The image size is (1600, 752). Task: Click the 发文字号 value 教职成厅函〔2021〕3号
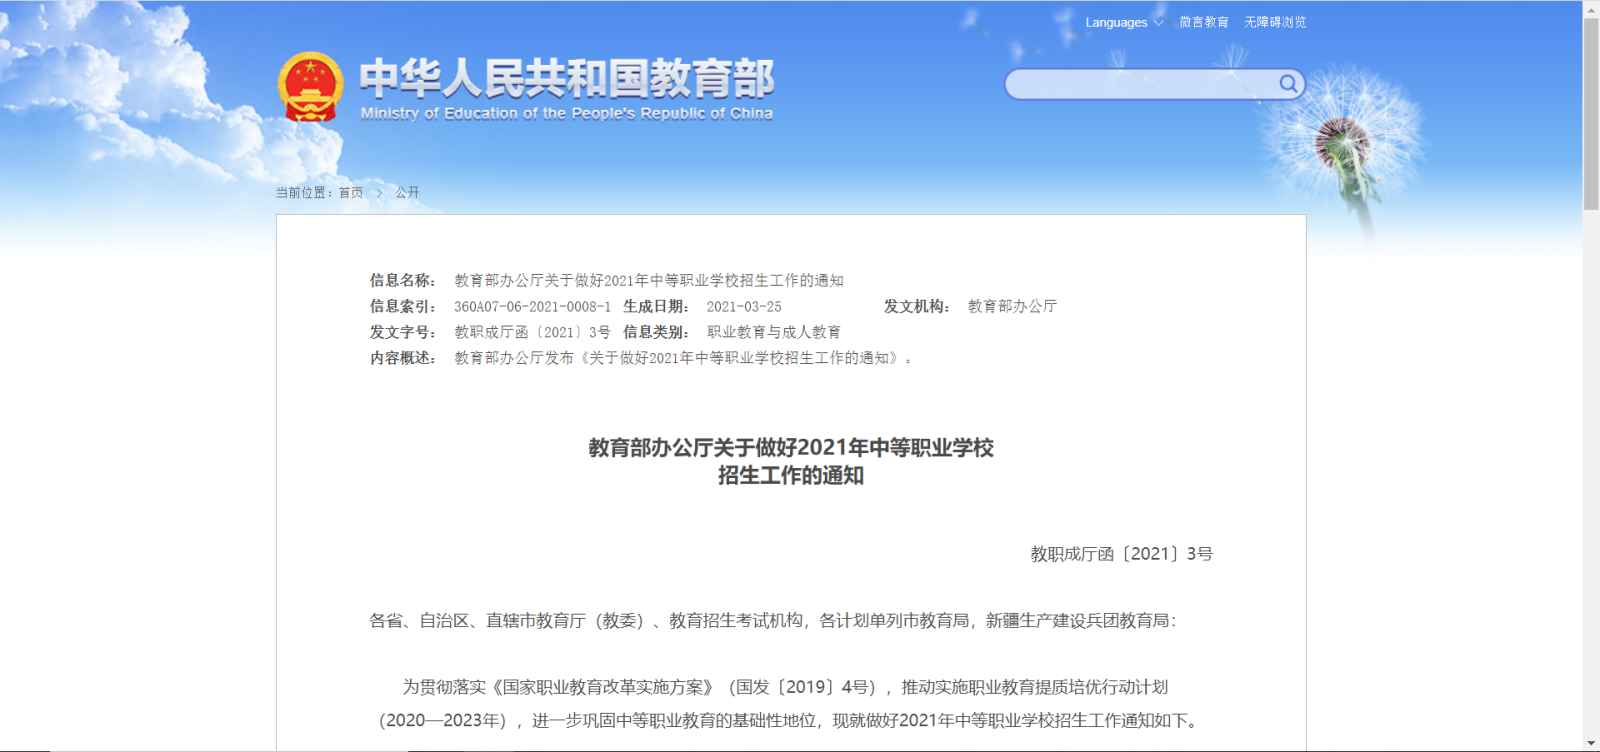pos(532,332)
